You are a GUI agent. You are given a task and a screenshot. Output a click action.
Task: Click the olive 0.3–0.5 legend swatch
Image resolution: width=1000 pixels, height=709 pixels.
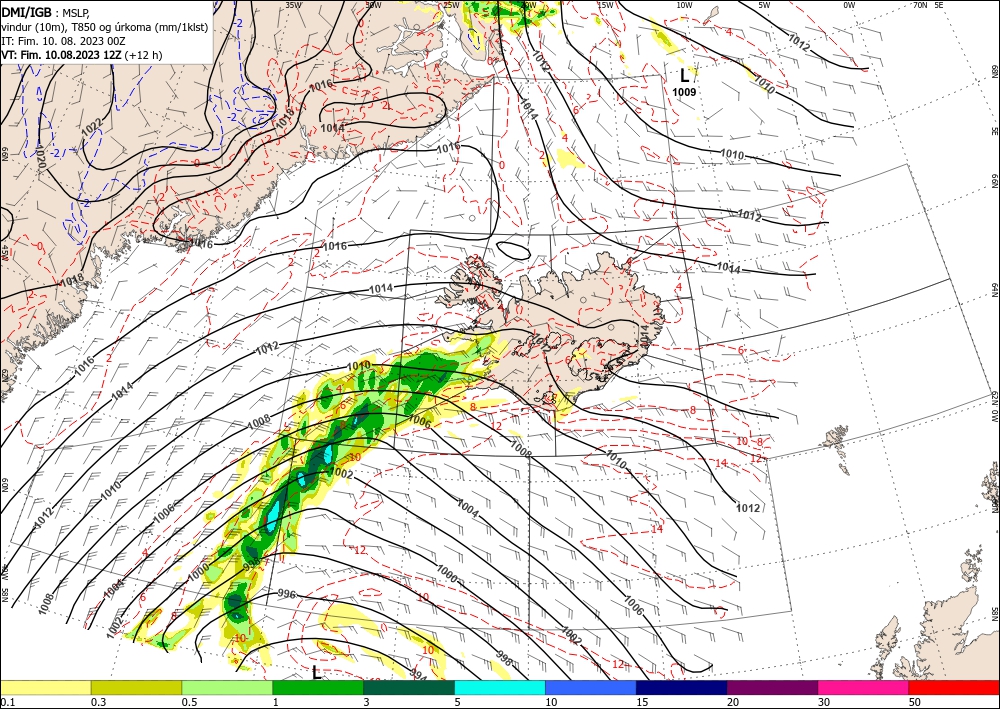click(136, 687)
